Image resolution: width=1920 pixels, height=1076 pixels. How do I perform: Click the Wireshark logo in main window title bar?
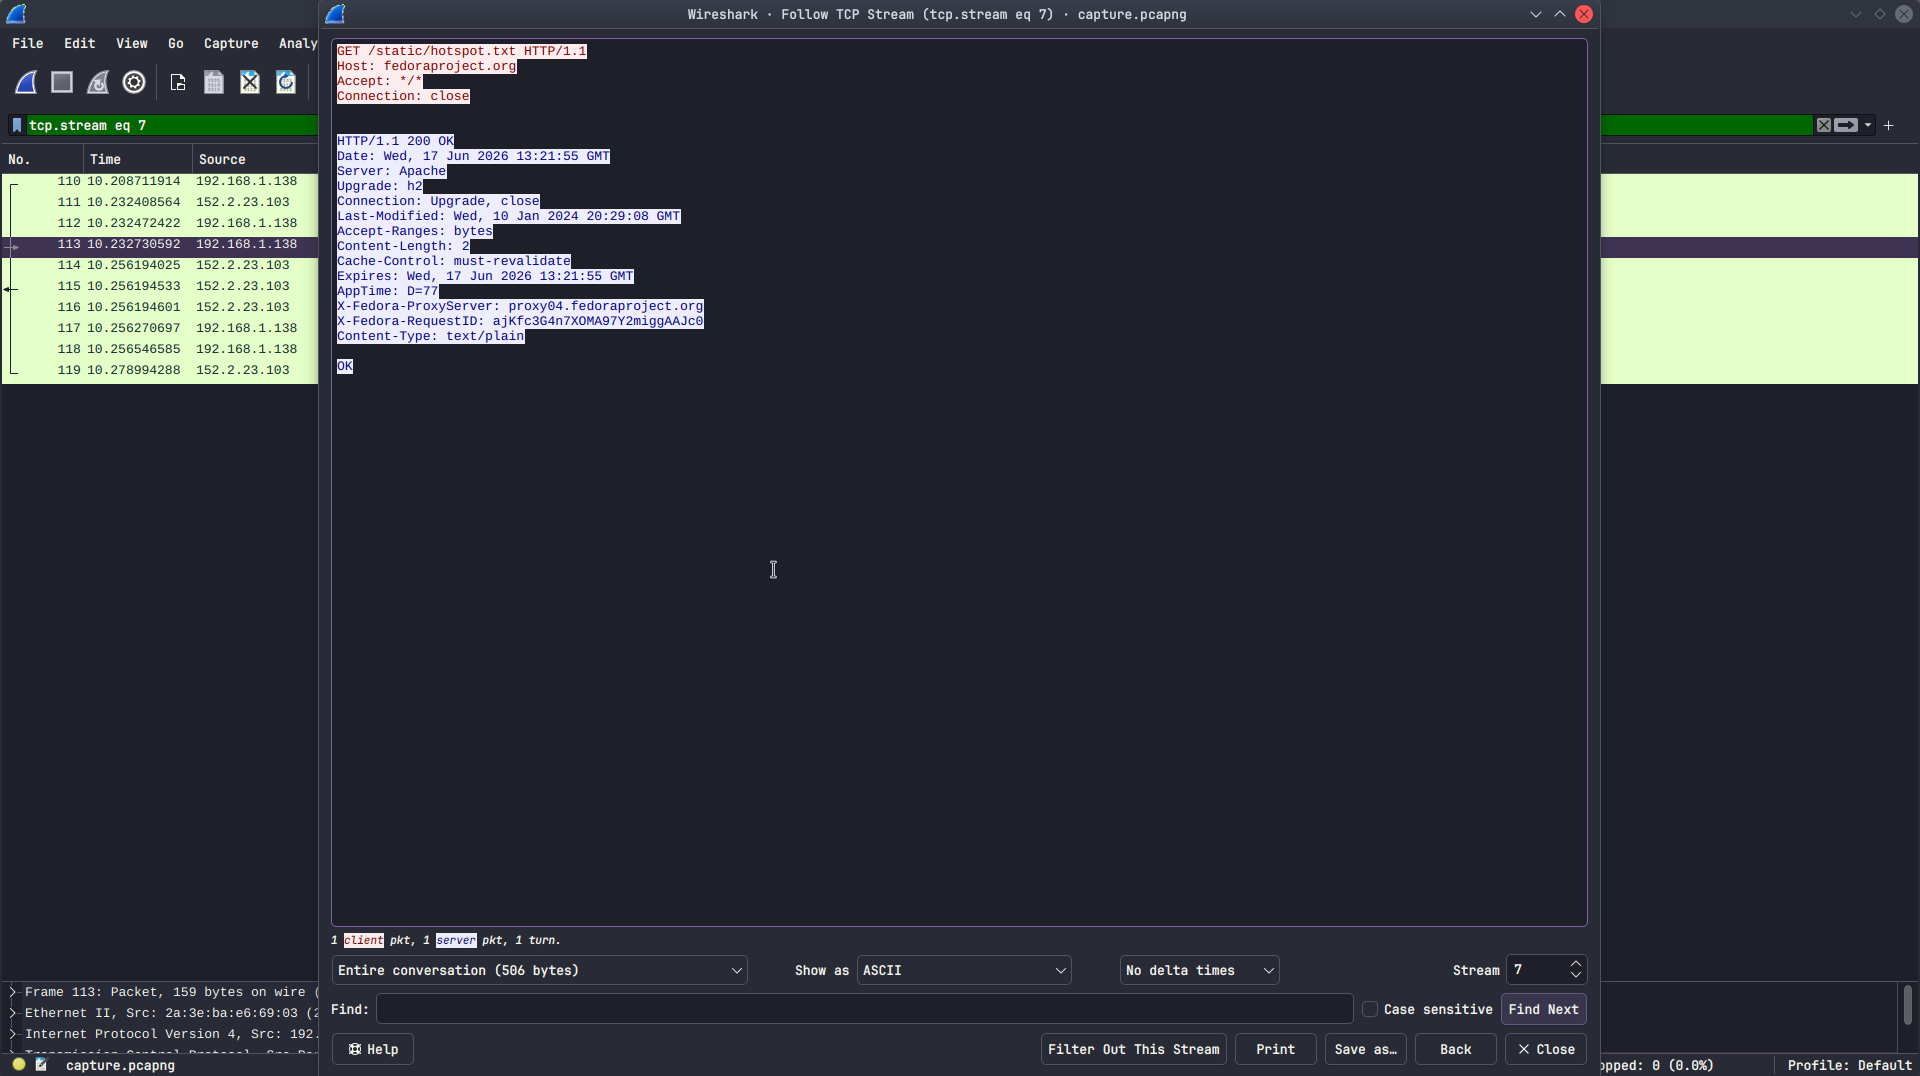[16, 14]
